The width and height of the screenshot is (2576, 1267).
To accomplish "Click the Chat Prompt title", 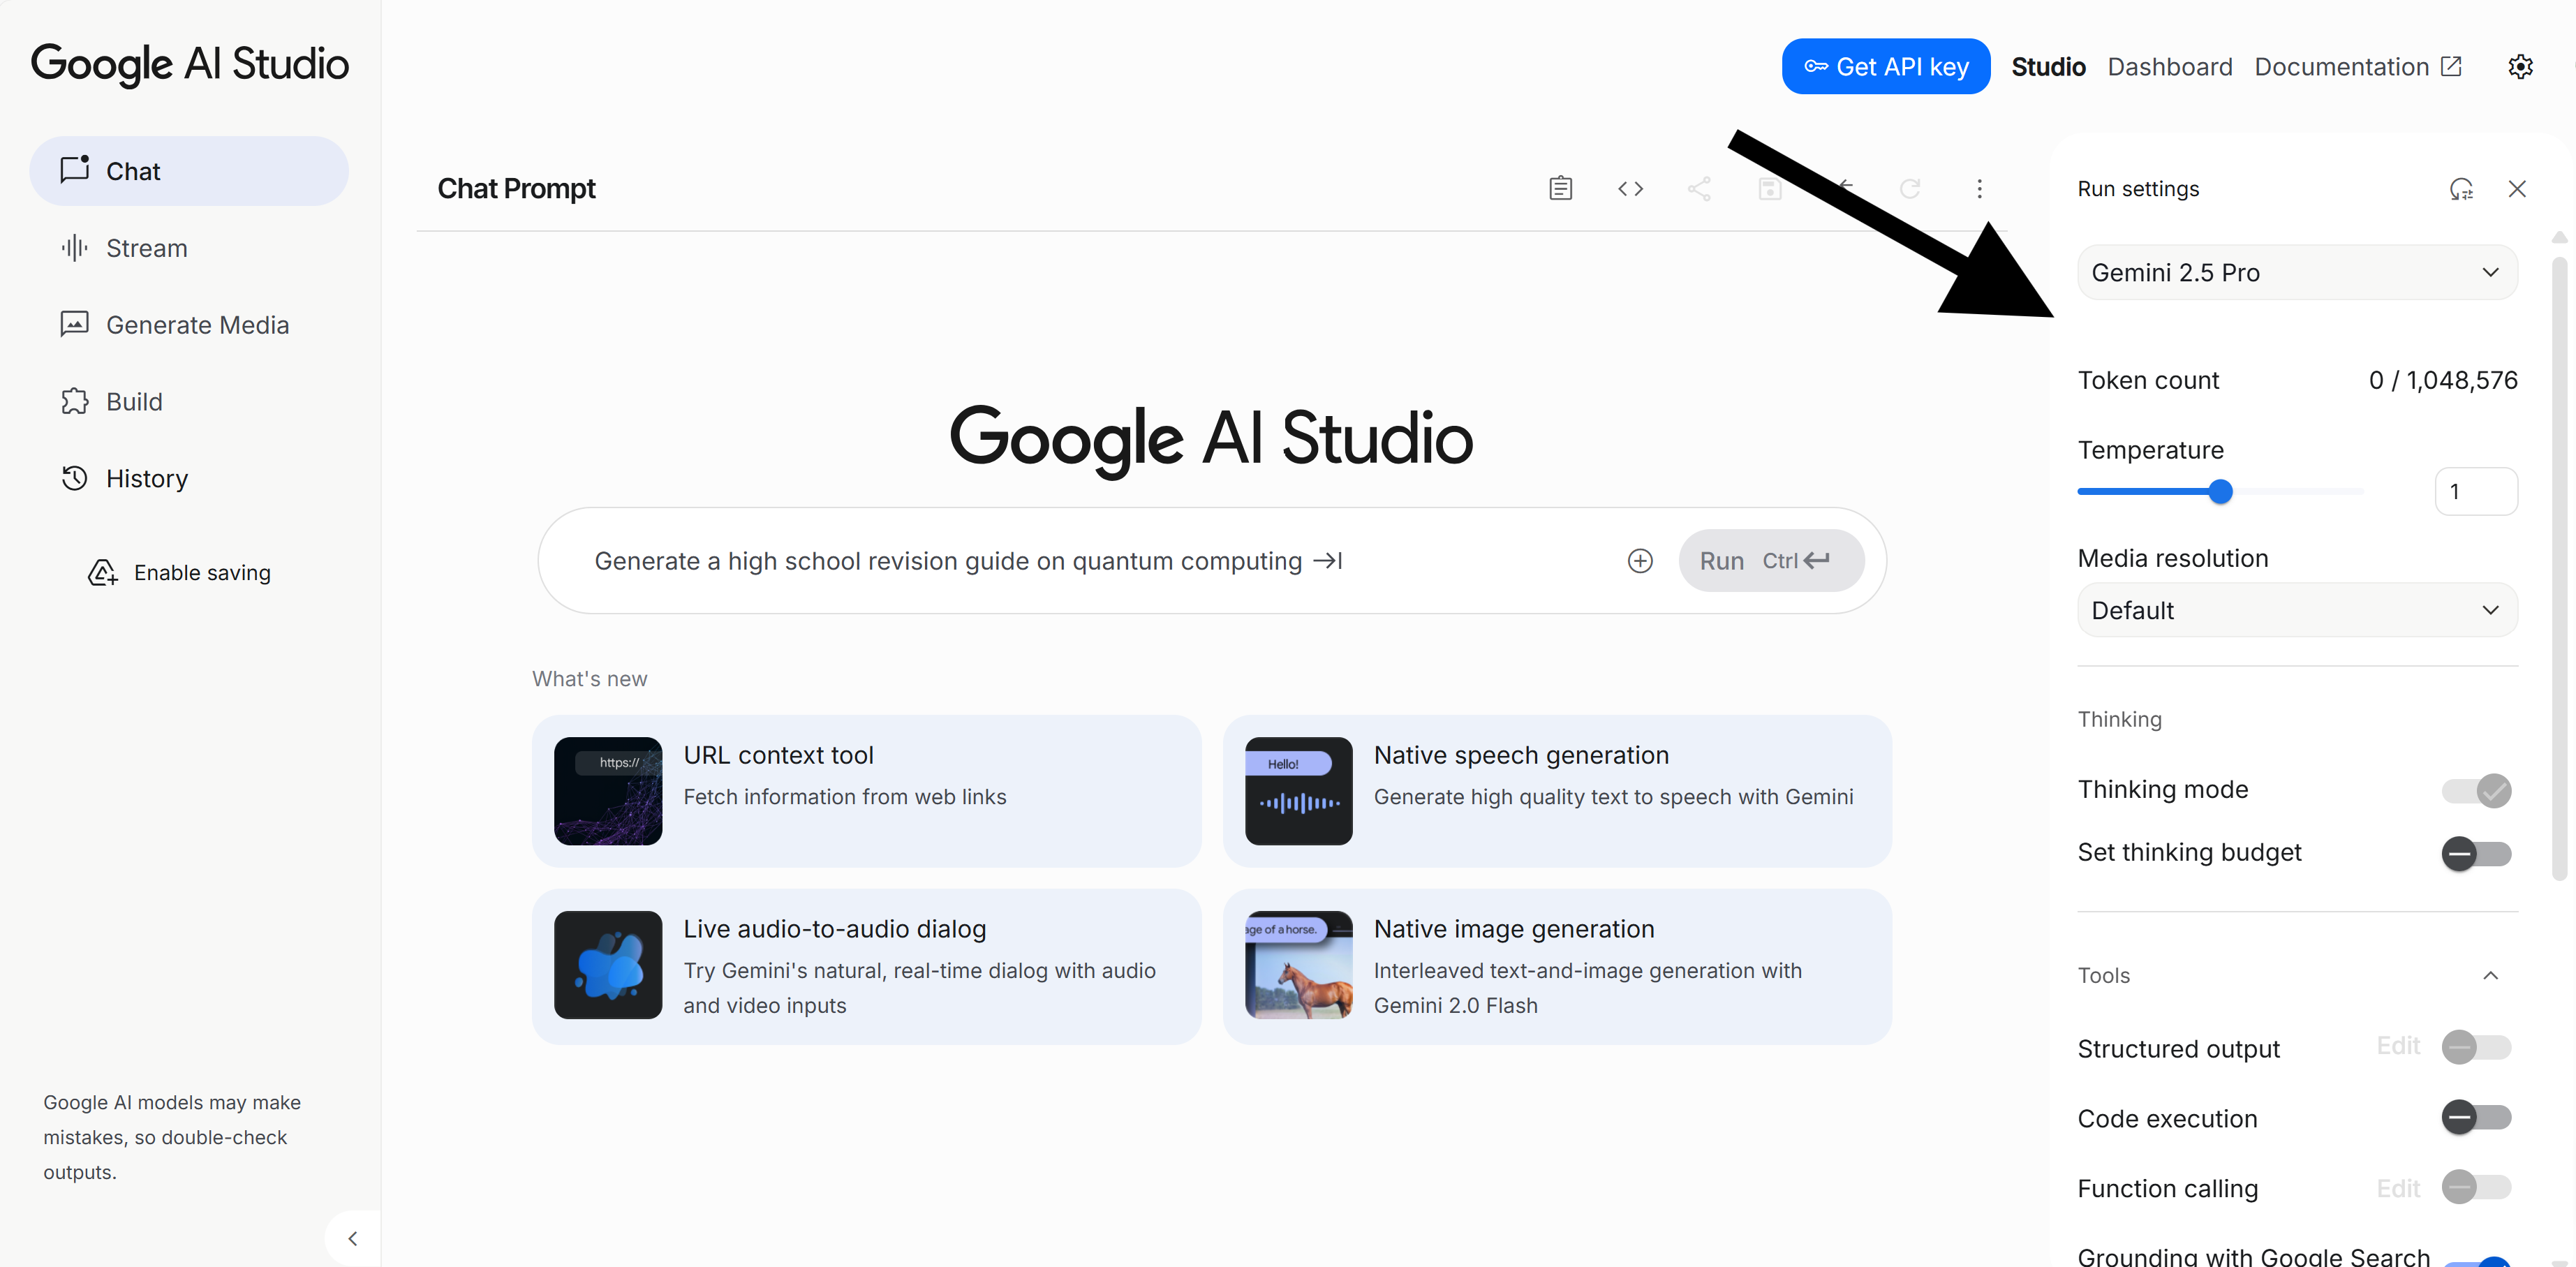I will [516, 188].
